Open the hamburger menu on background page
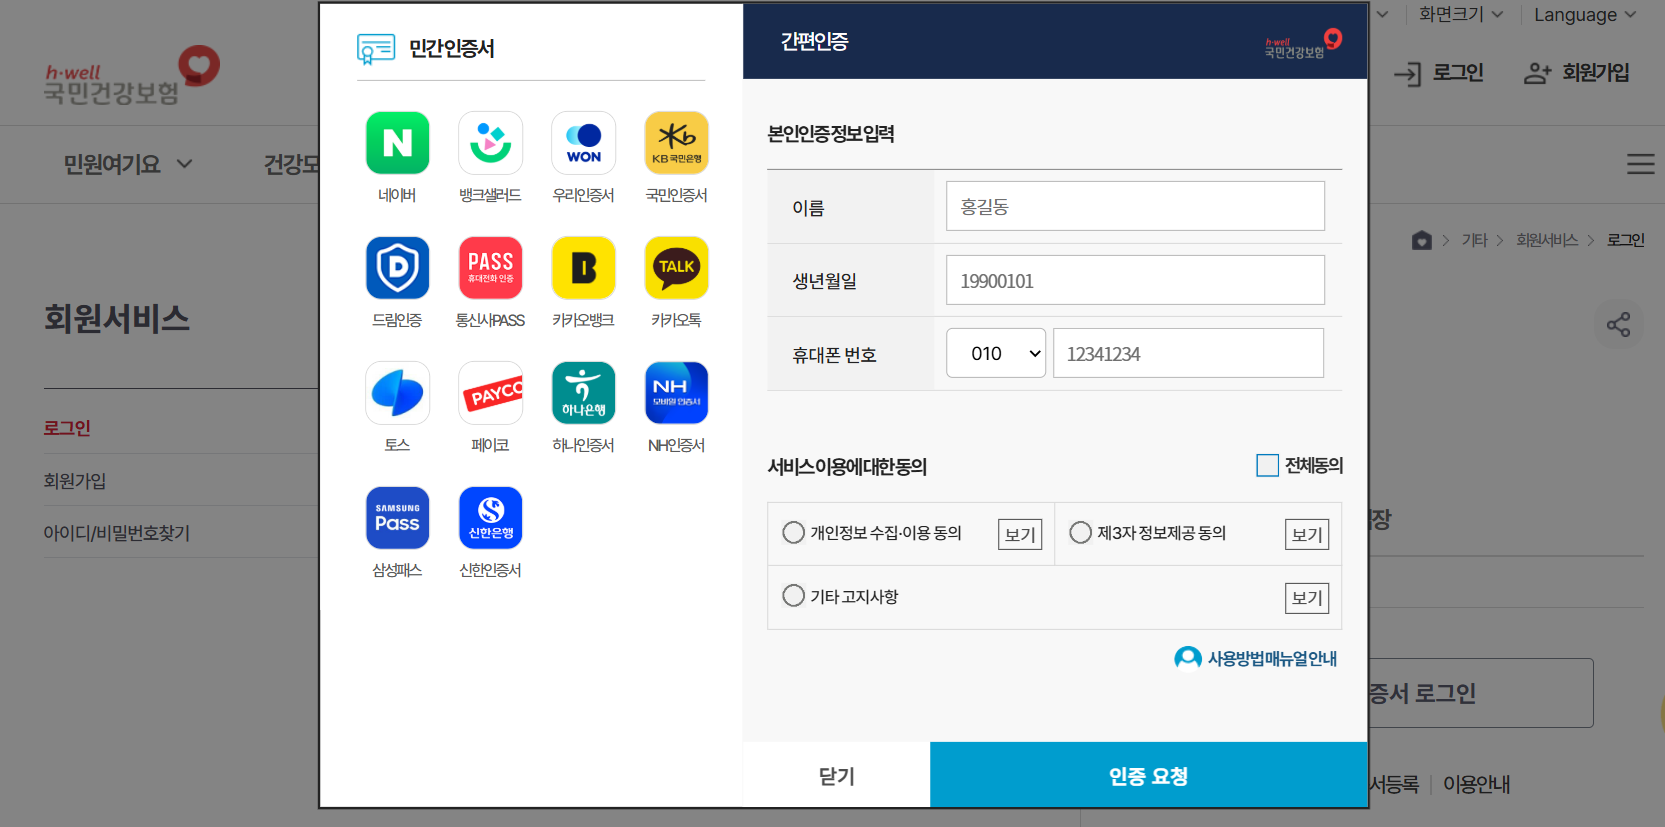Viewport: 1665px width, 827px height. coord(1640,164)
